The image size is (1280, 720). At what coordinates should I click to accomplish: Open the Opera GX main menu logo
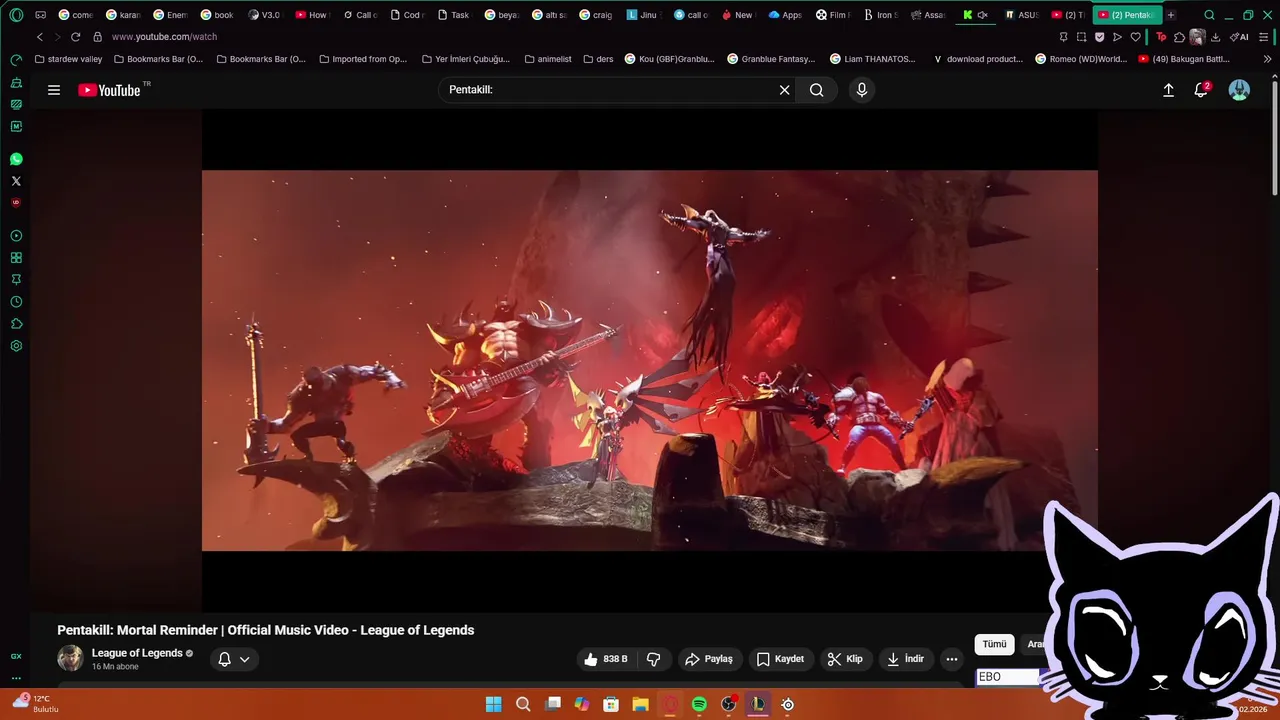tap(16, 15)
